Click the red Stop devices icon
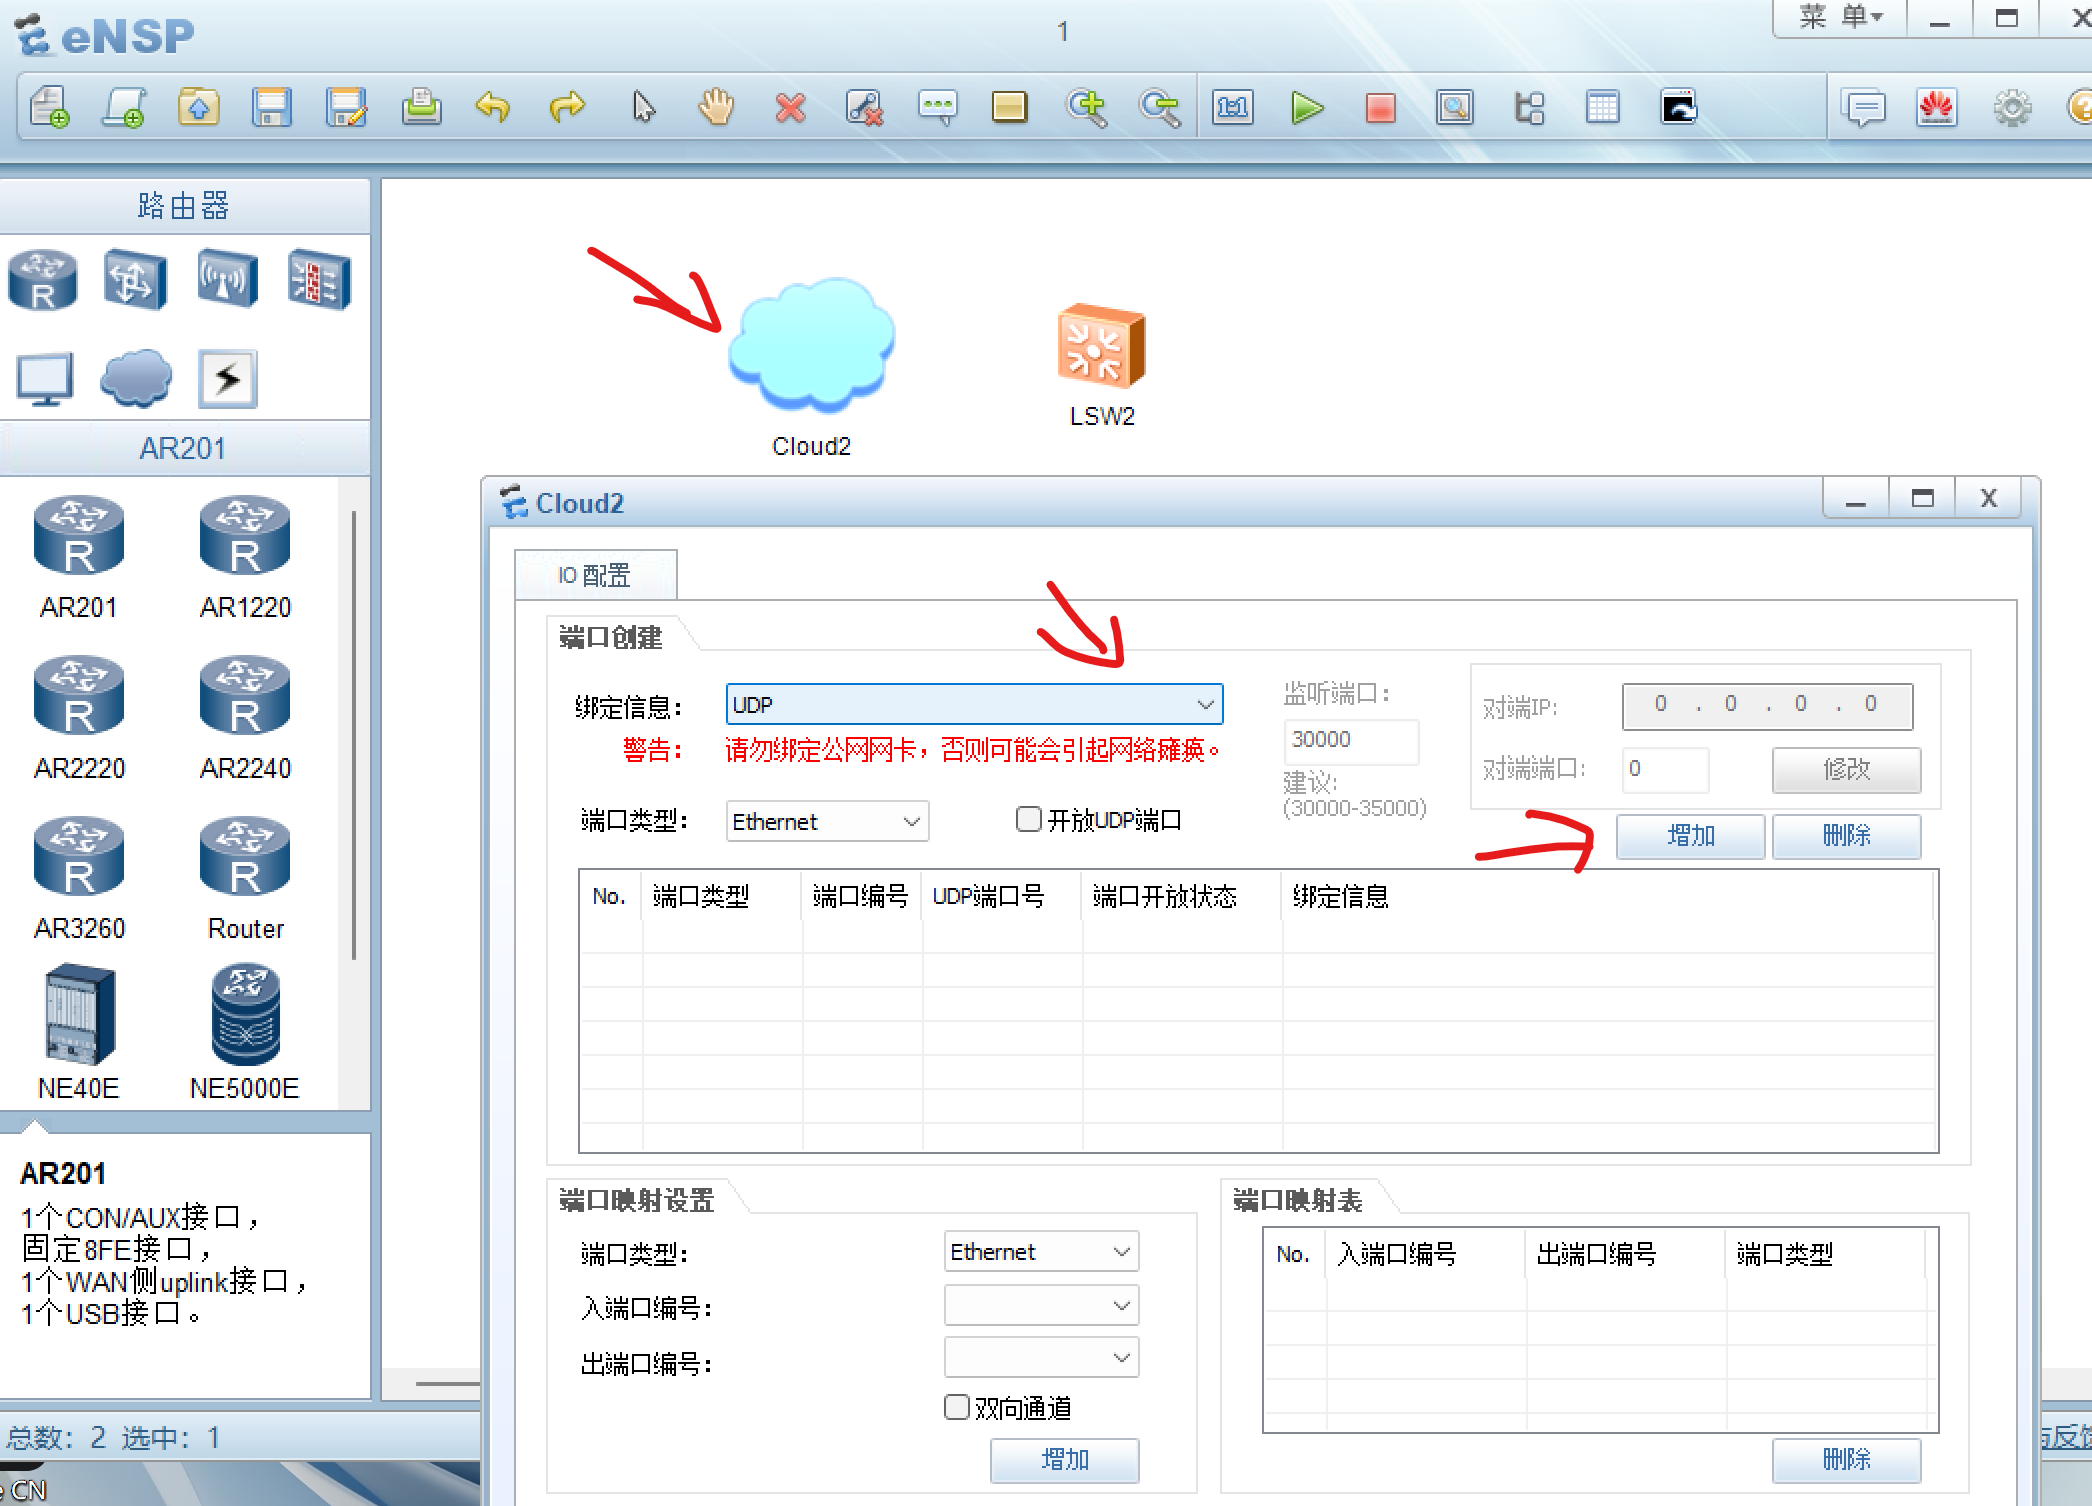Screen dimensions: 2092x1506 1380,107
